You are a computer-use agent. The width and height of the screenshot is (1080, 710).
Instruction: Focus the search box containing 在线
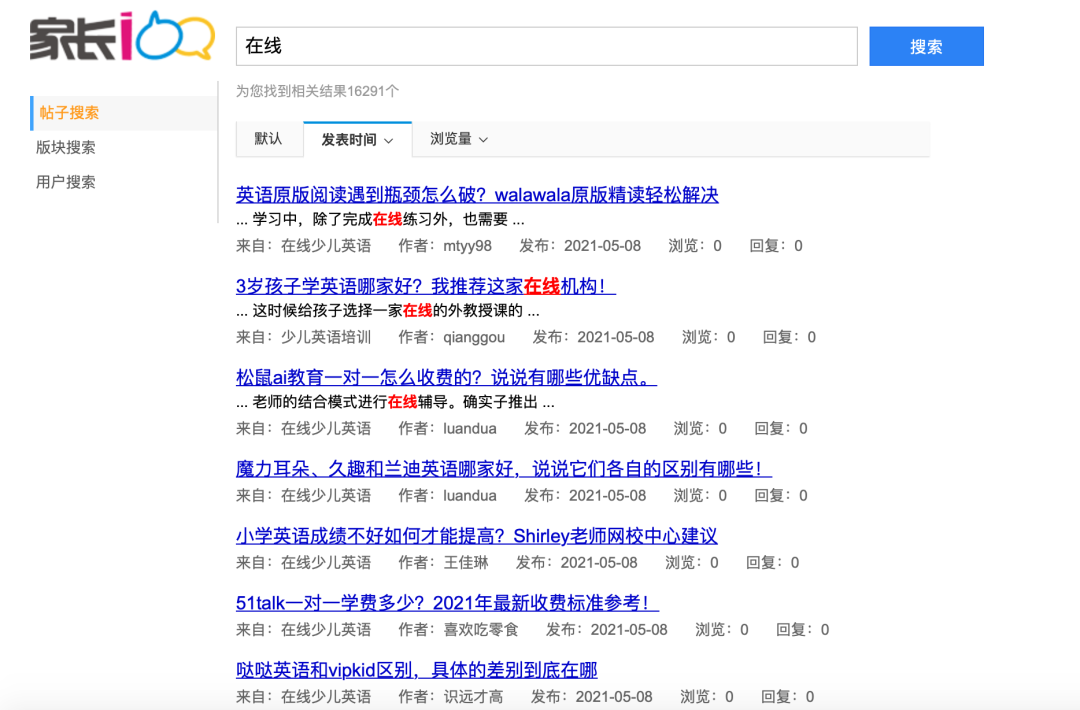(546, 46)
